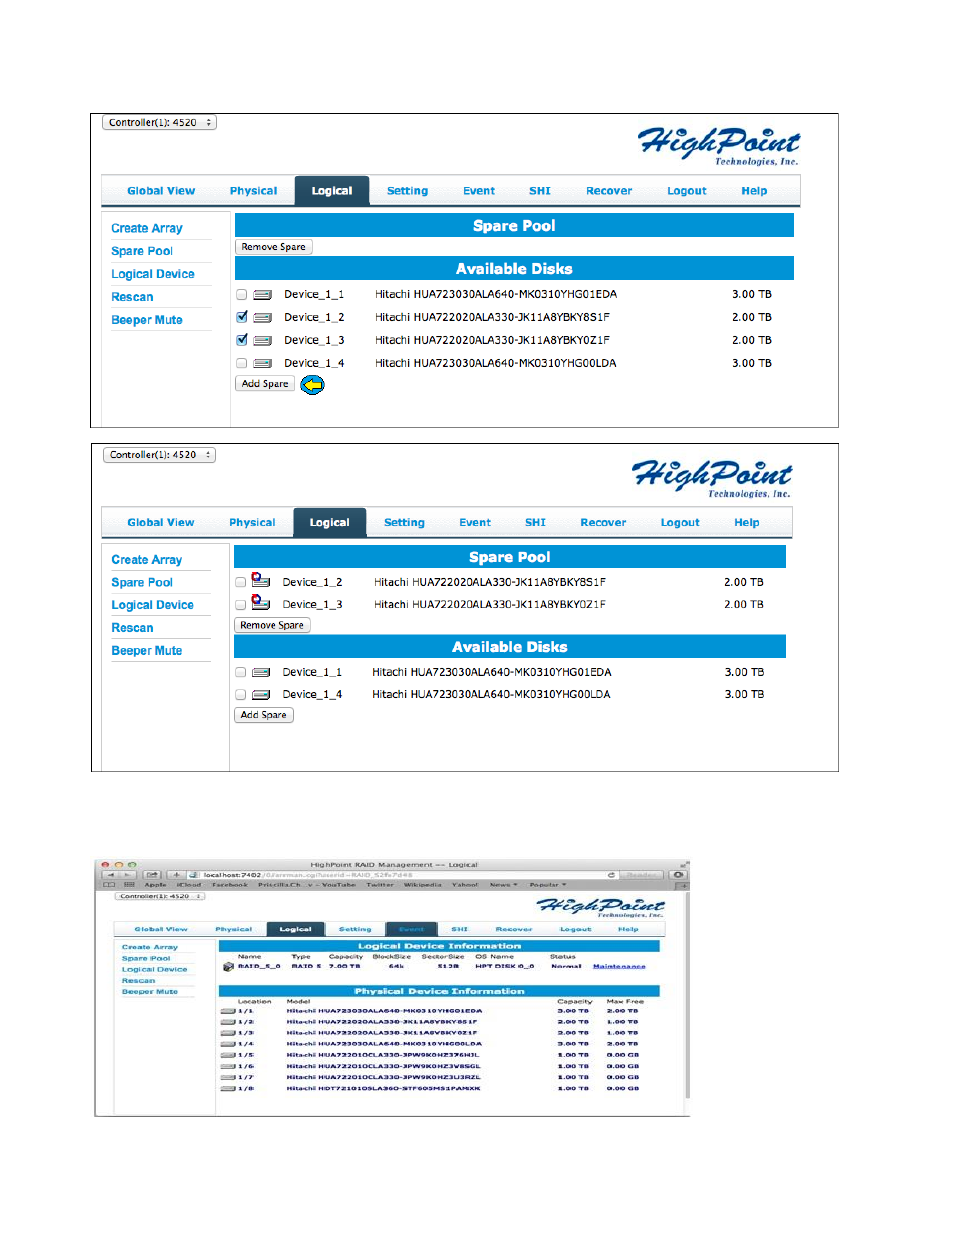Open Event tab in middle screenshot
The height and width of the screenshot is (1235, 954).
[475, 523]
